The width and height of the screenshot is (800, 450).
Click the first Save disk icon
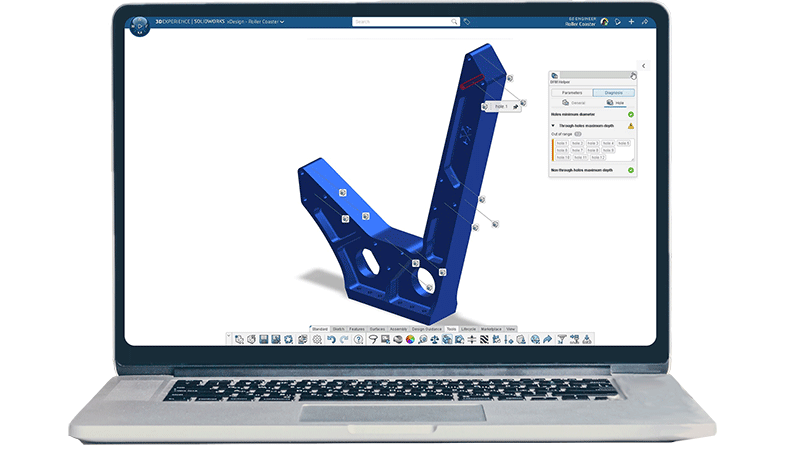click(263, 339)
